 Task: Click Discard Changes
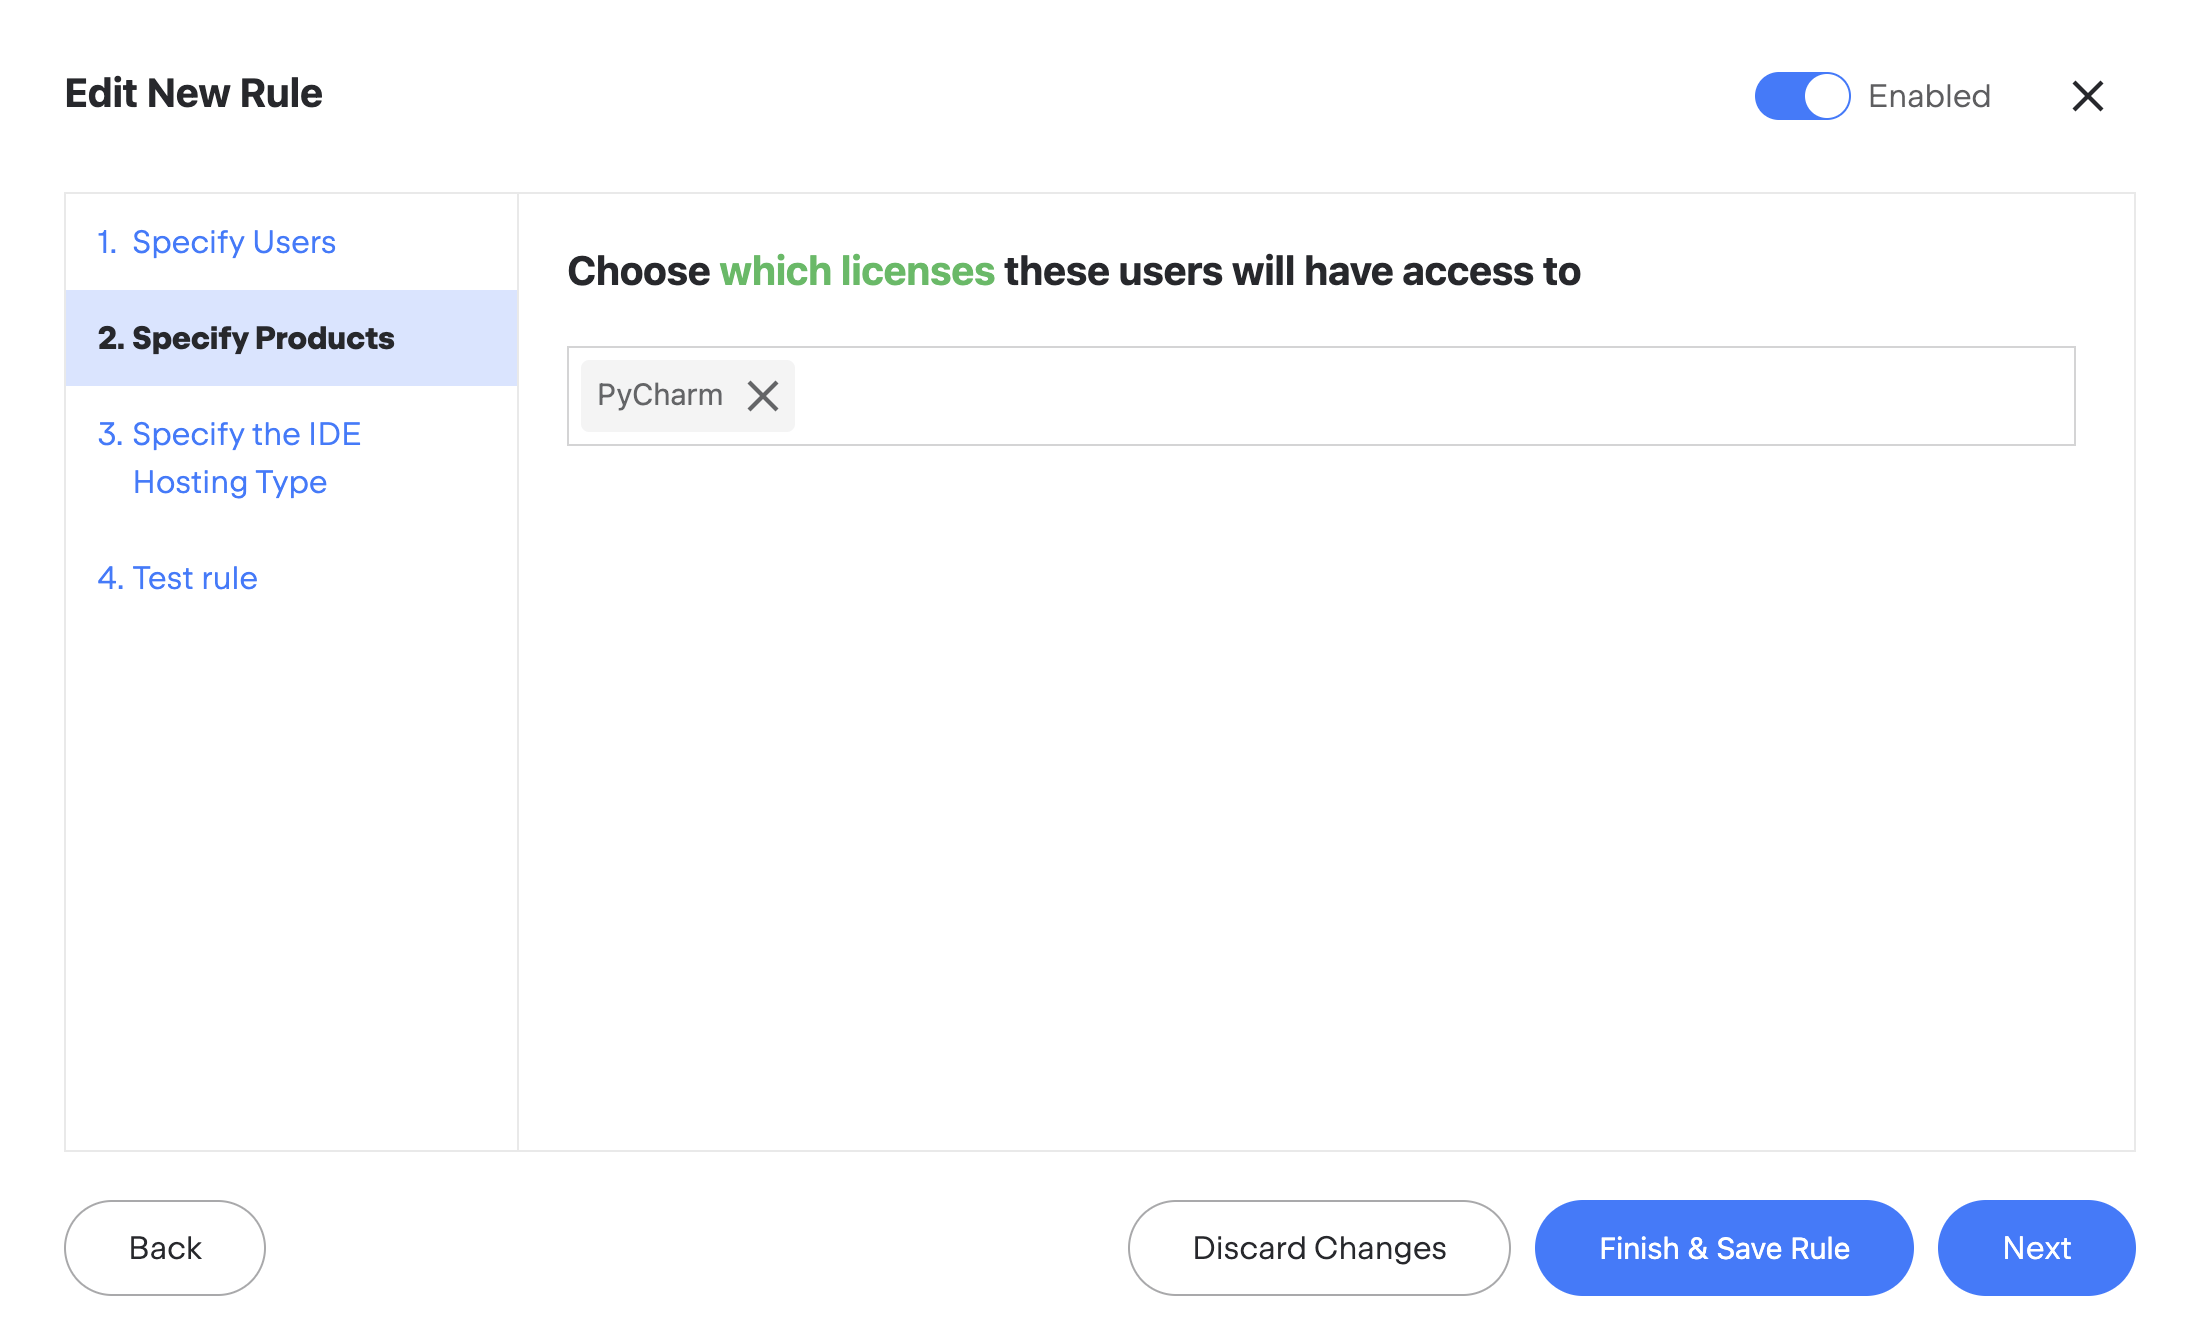point(1319,1248)
